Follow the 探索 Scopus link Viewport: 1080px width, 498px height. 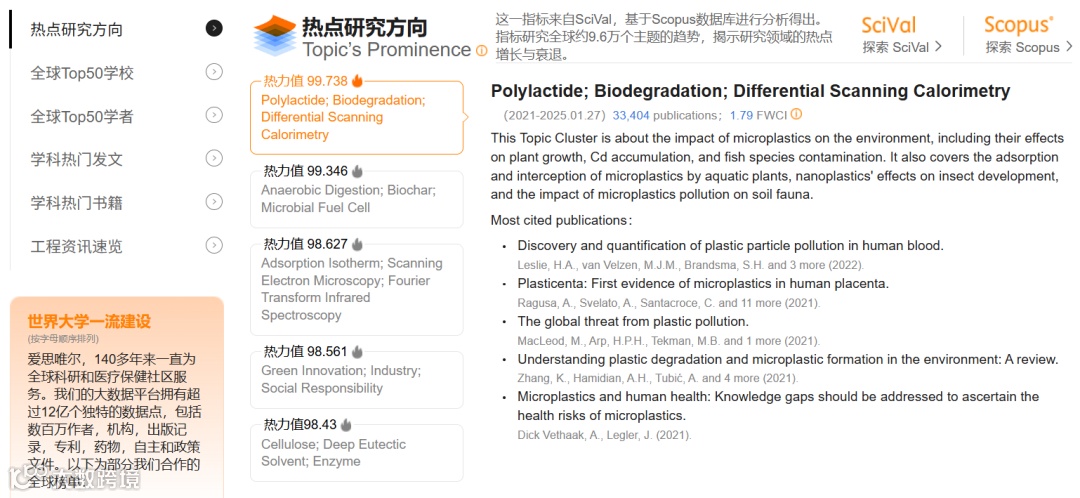coord(1028,47)
